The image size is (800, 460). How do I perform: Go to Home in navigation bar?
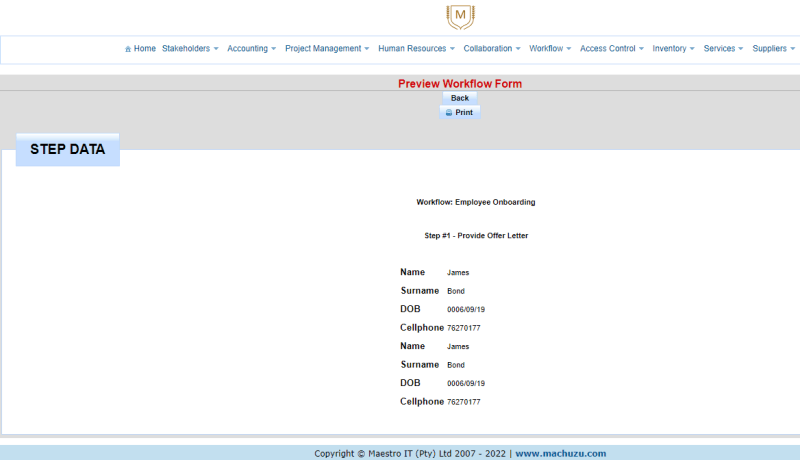140,48
